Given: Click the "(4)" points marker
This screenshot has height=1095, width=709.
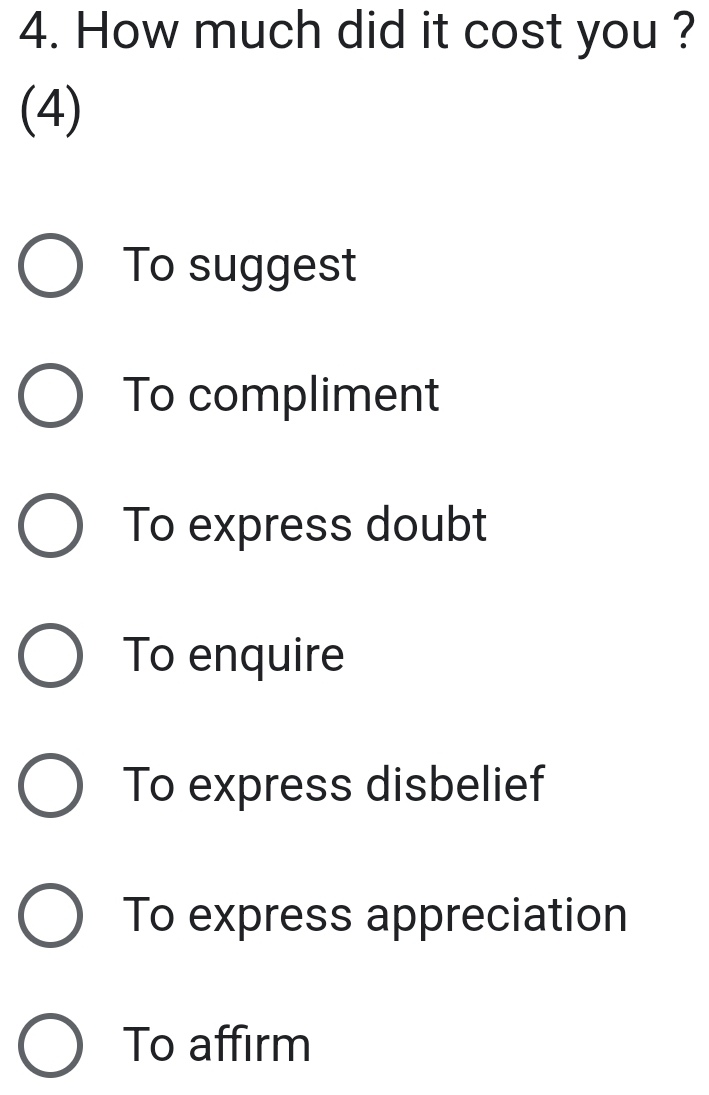Looking at the screenshot, I should coord(50,110).
